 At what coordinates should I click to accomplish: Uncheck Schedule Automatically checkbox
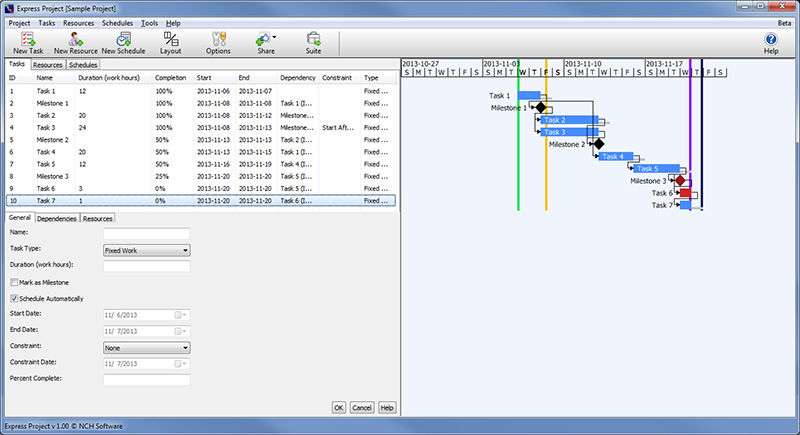tap(14, 298)
